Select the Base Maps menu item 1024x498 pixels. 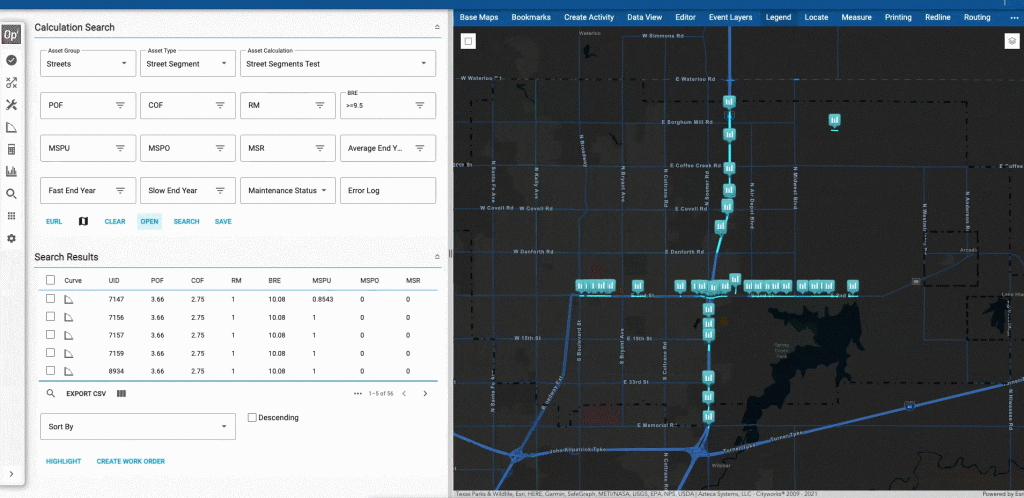point(479,18)
